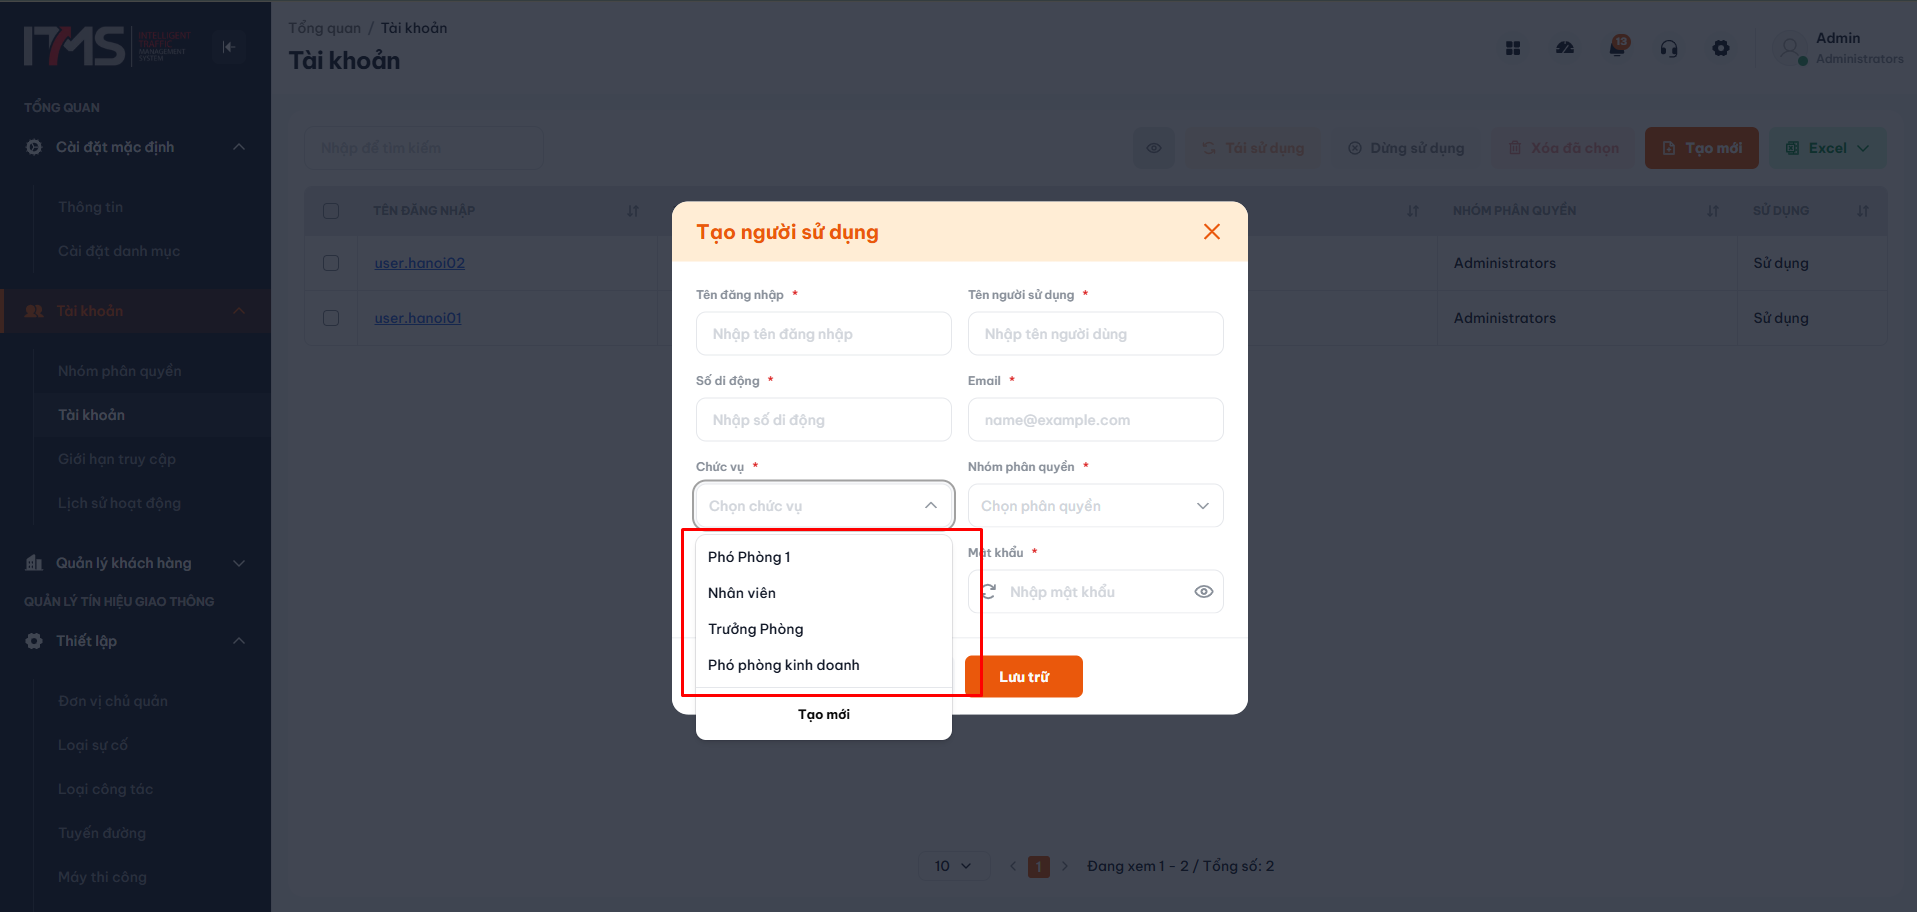The width and height of the screenshot is (1917, 912).
Task: Click the Lưu trữ button
Action: [1024, 677]
